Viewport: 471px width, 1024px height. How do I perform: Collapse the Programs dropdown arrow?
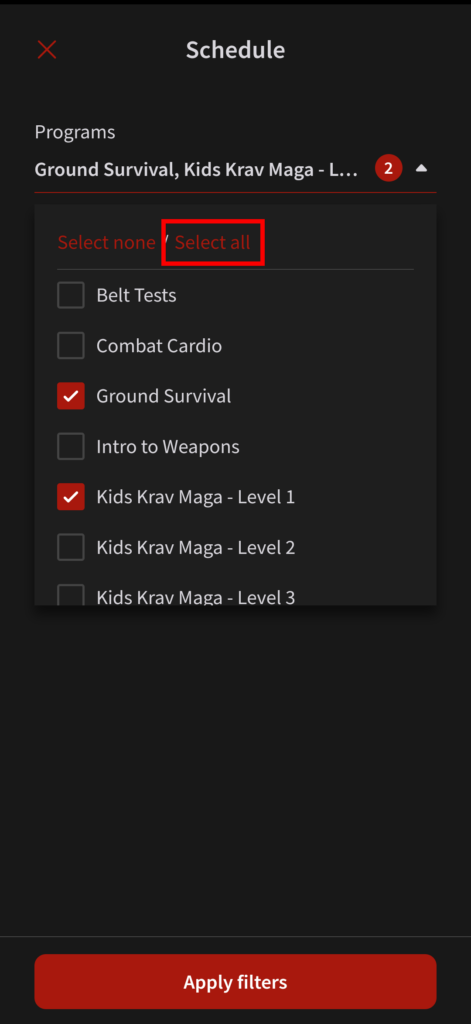click(x=421, y=168)
